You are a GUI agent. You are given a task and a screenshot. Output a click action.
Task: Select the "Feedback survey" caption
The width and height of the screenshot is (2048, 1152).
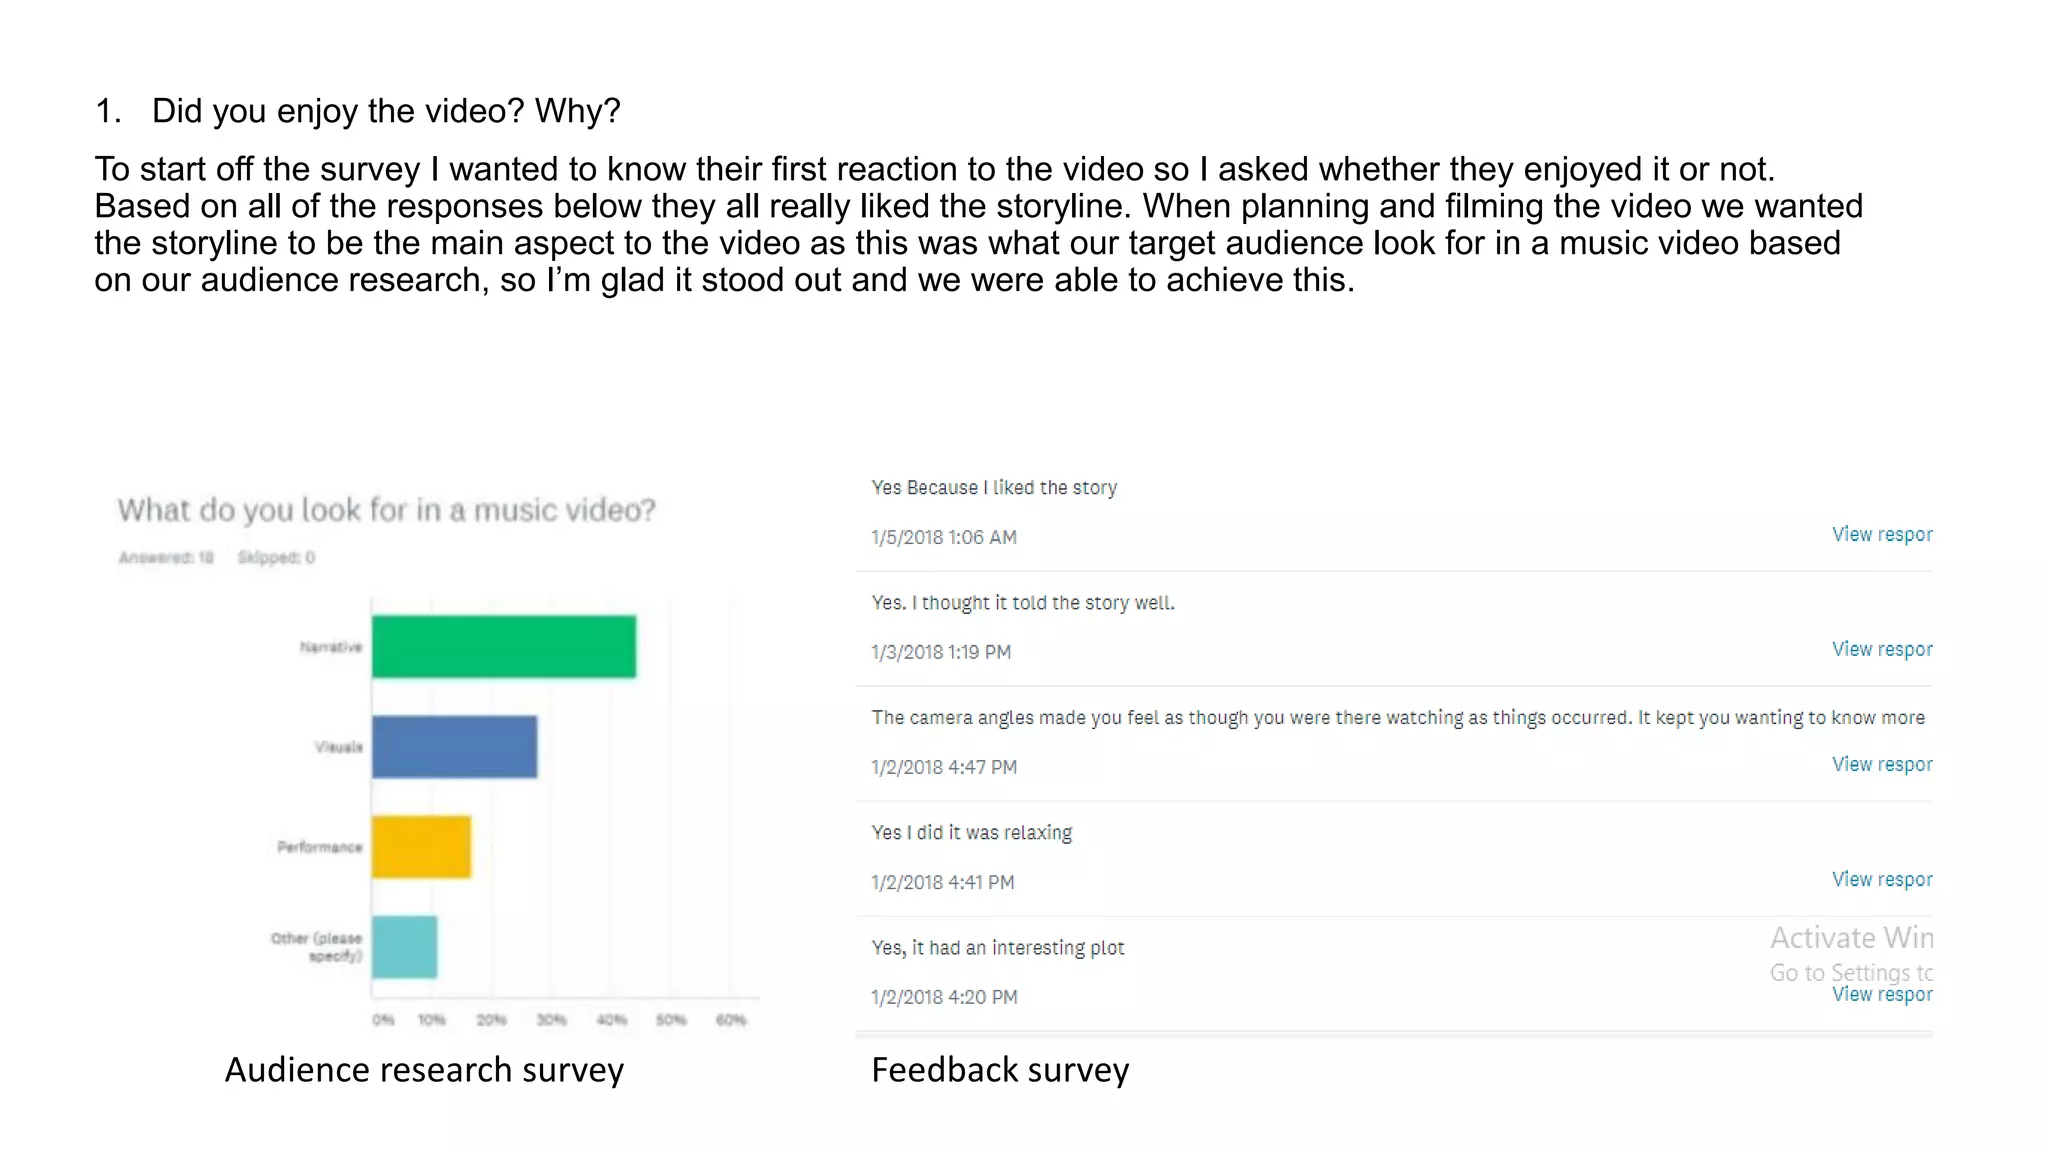1000,1070
